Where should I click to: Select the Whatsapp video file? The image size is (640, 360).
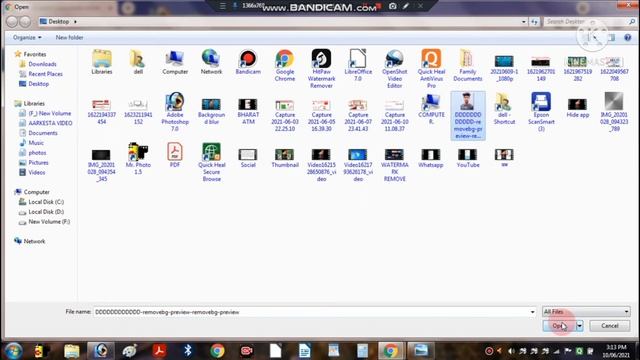pos(431,158)
